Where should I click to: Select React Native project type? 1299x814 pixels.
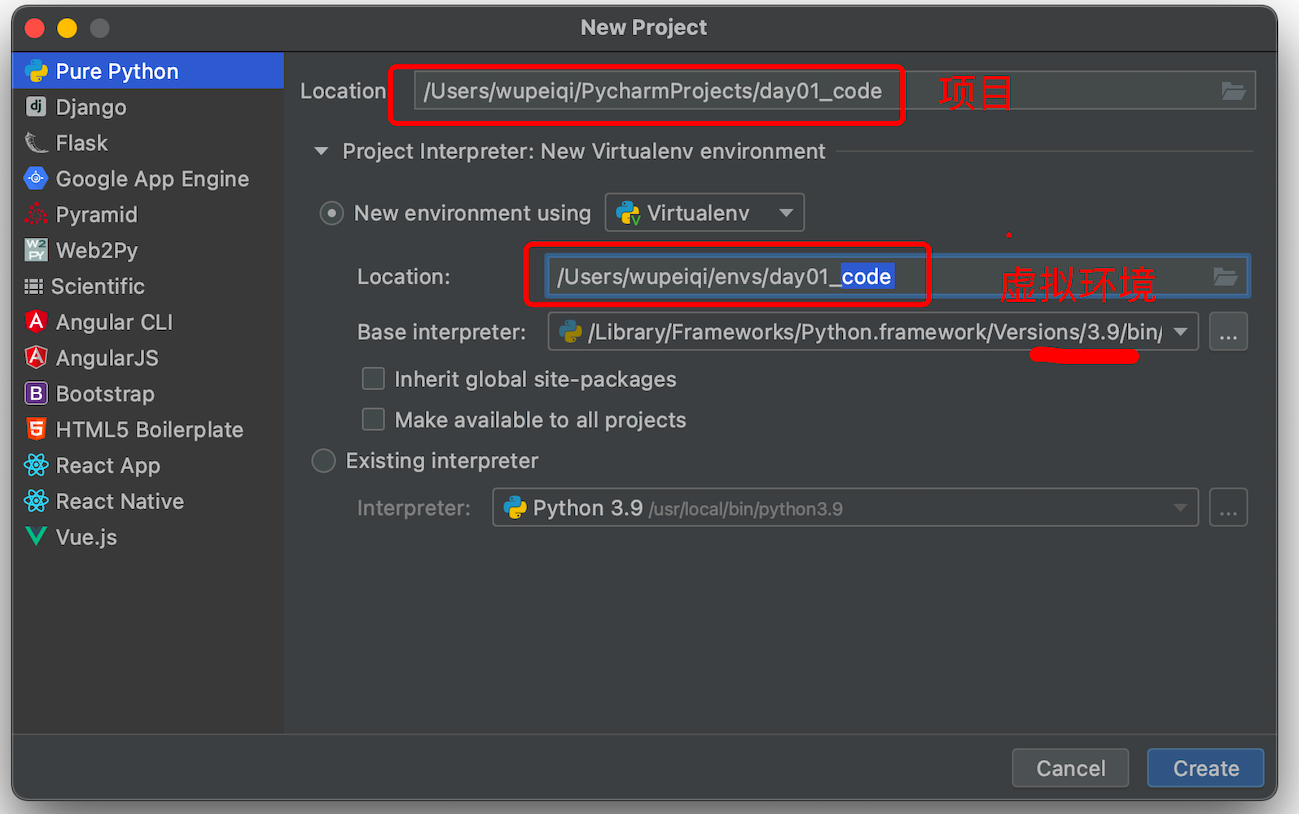[119, 501]
